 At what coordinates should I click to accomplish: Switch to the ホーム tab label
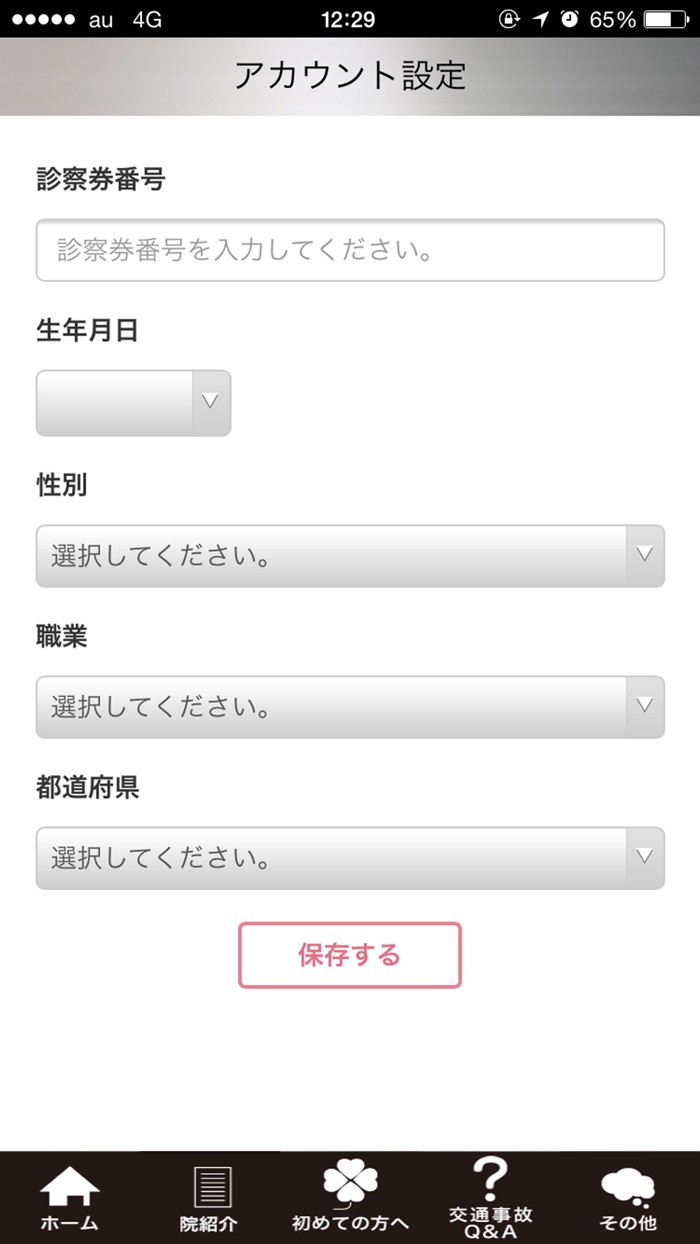(69, 1223)
